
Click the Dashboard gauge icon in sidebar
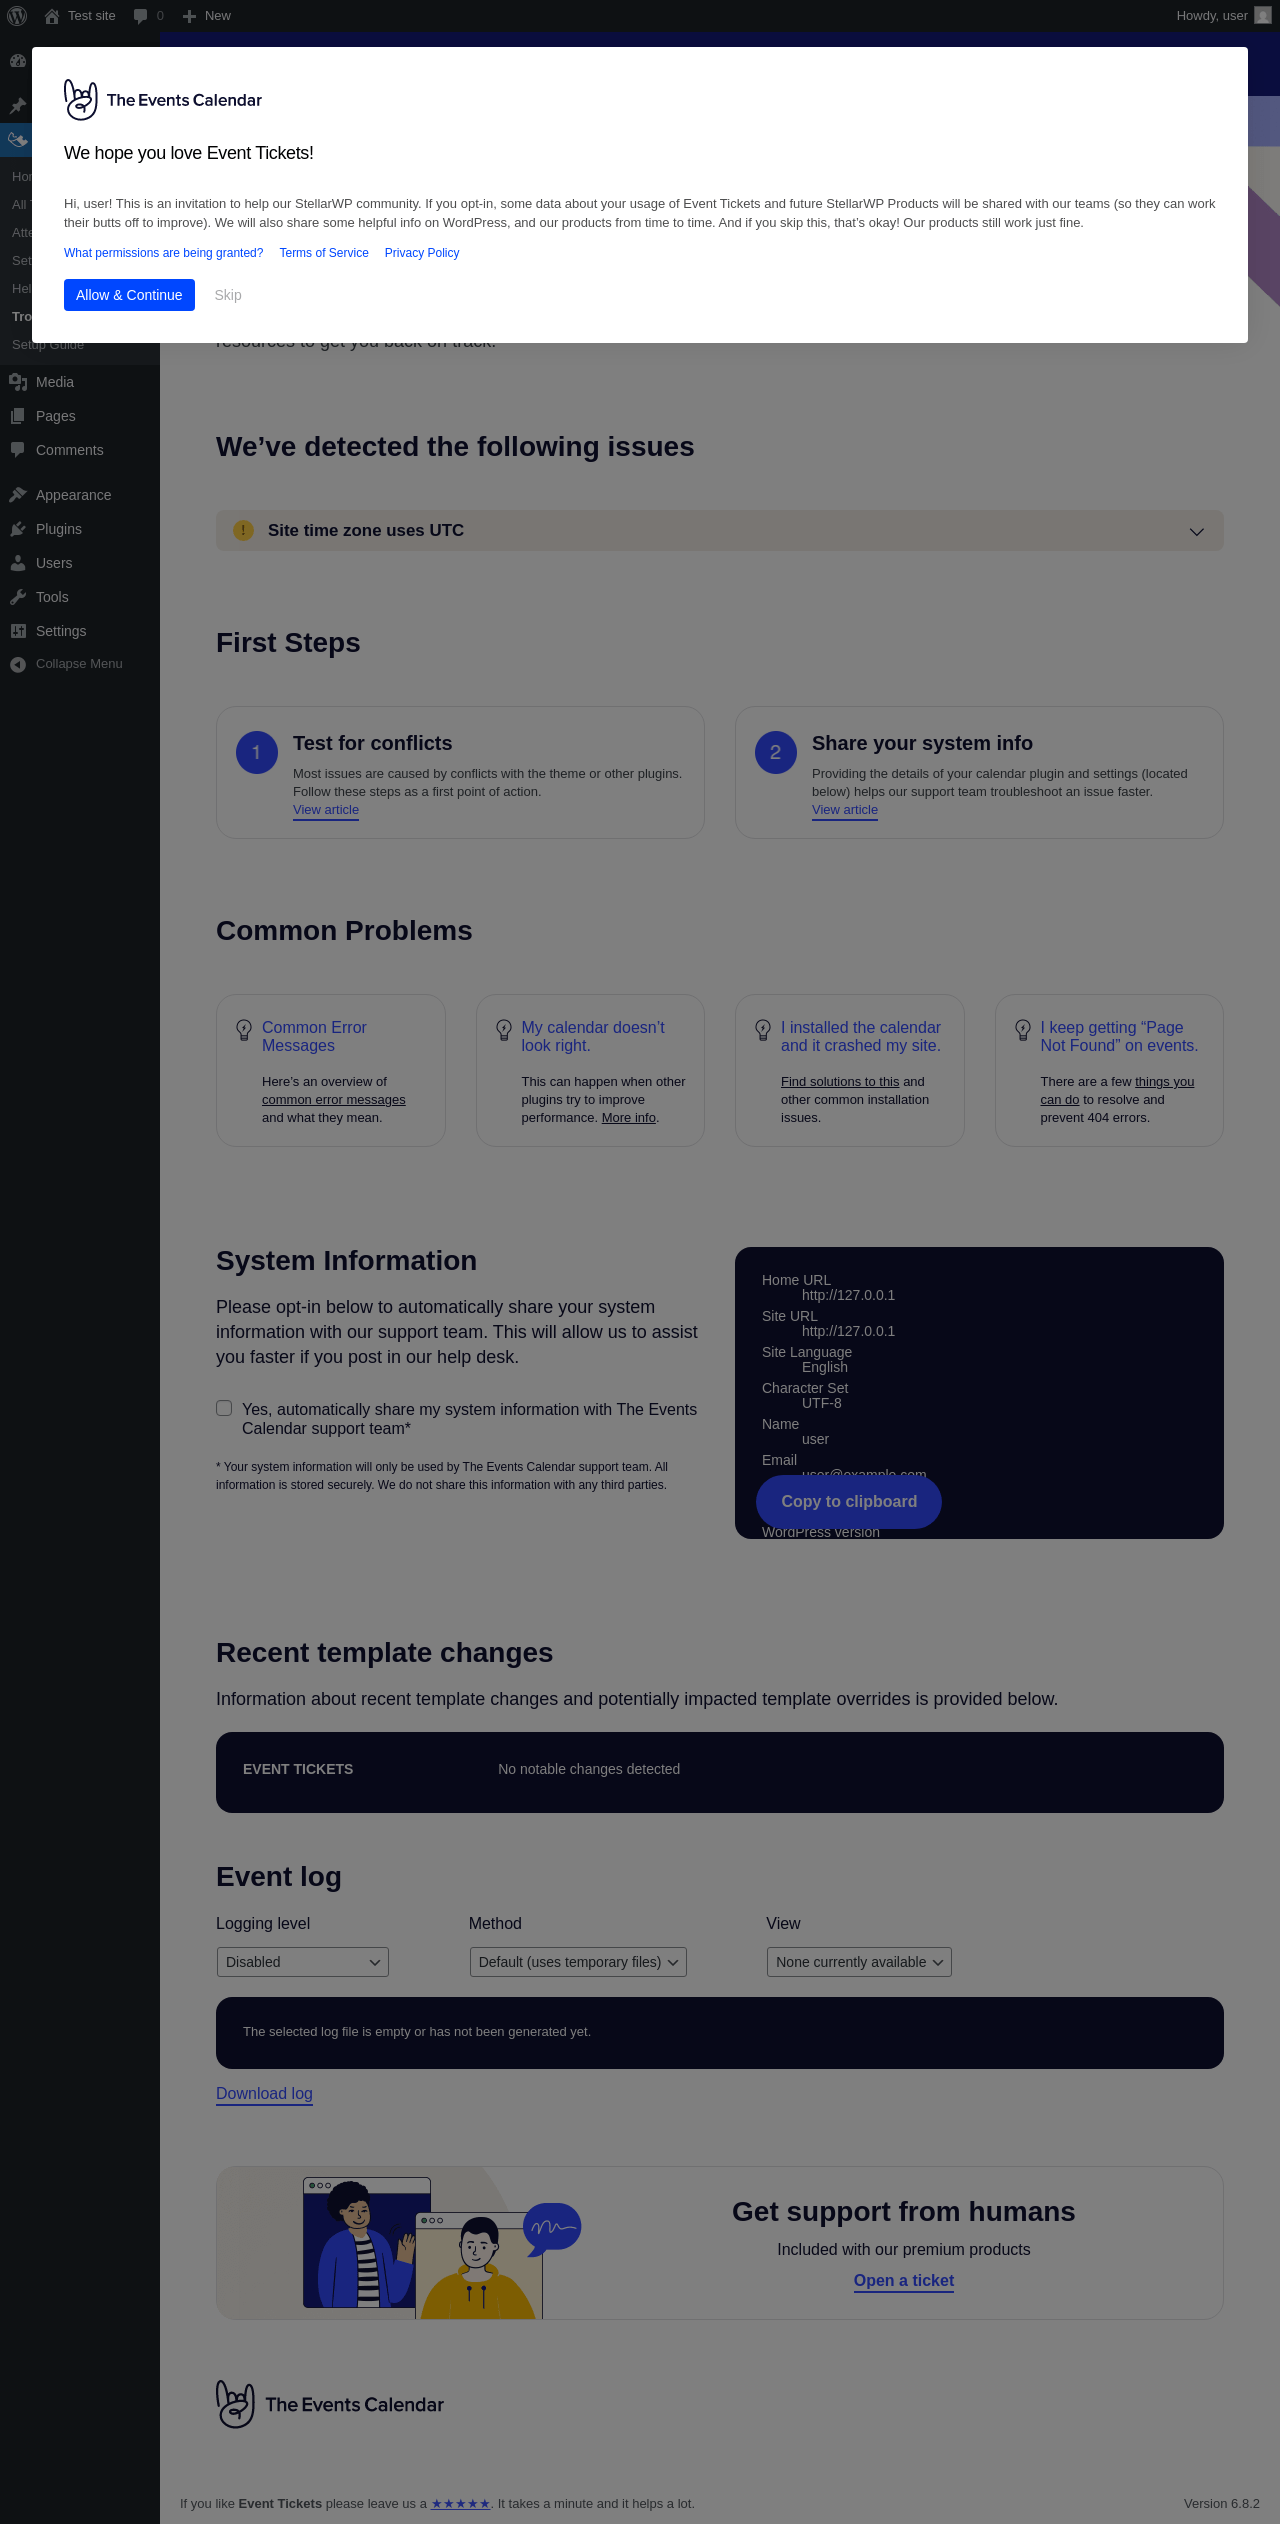(x=17, y=61)
